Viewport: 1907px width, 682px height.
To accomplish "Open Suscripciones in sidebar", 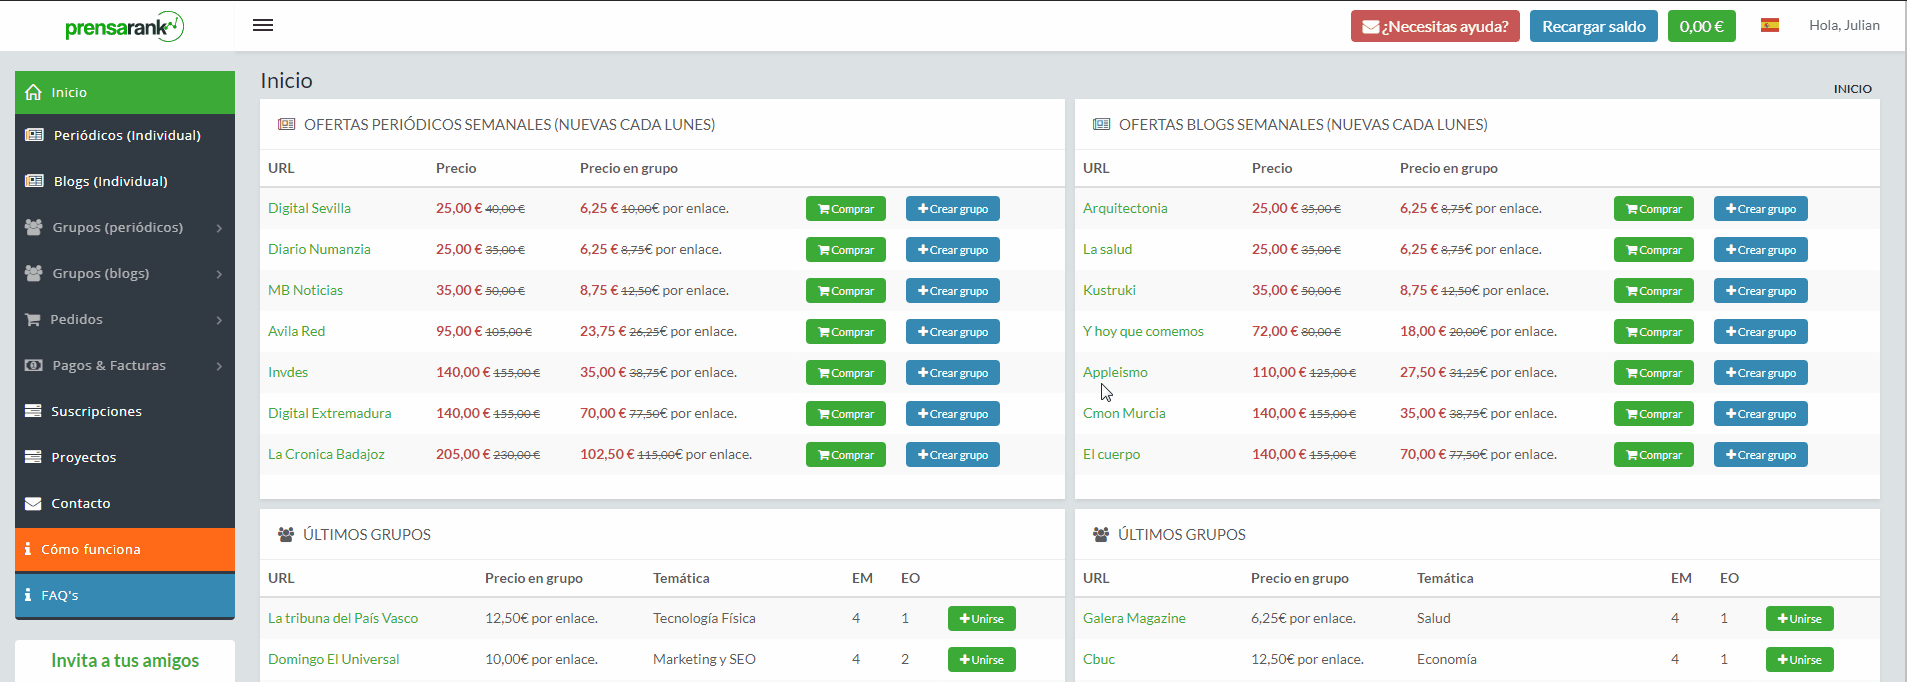I will pos(125,411).
